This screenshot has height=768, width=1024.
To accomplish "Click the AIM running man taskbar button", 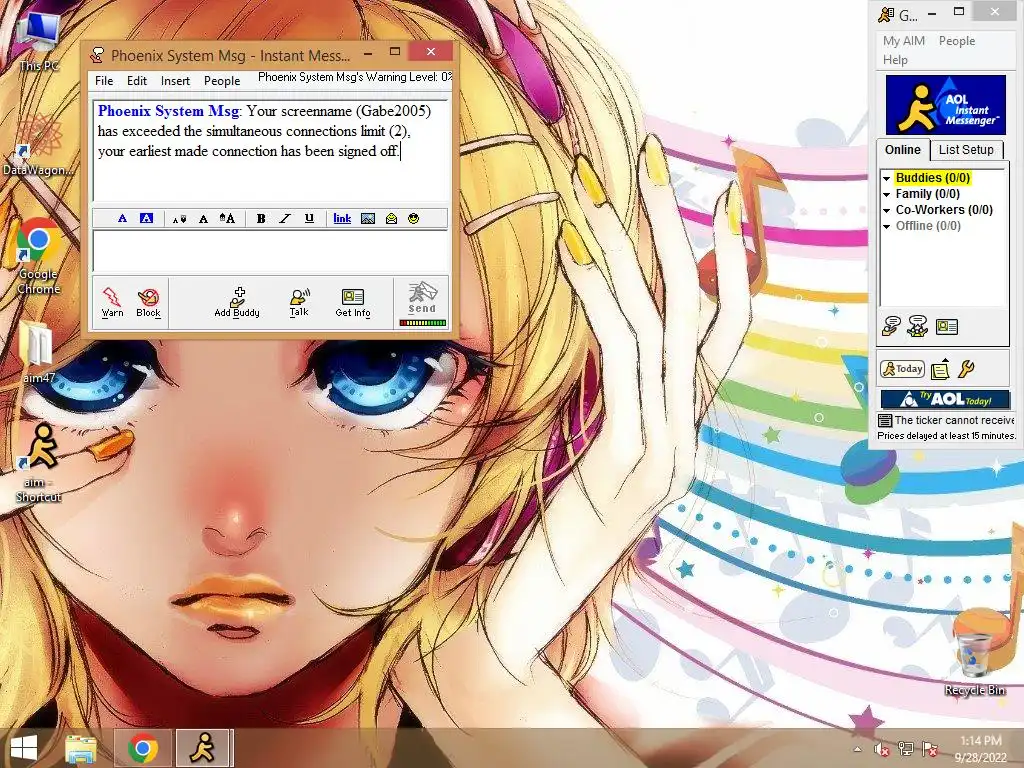I will pyautogui.click(x=203, y=749).
